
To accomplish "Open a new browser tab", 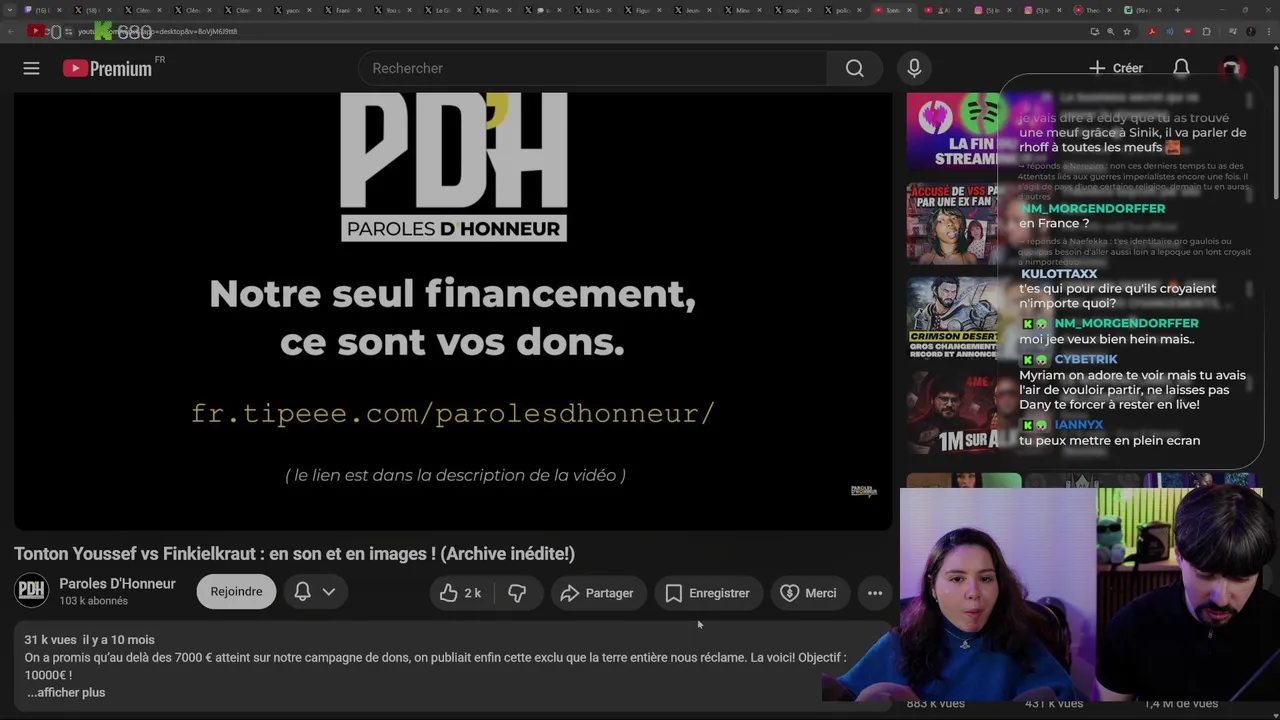I will click(x=1177, y=10).
